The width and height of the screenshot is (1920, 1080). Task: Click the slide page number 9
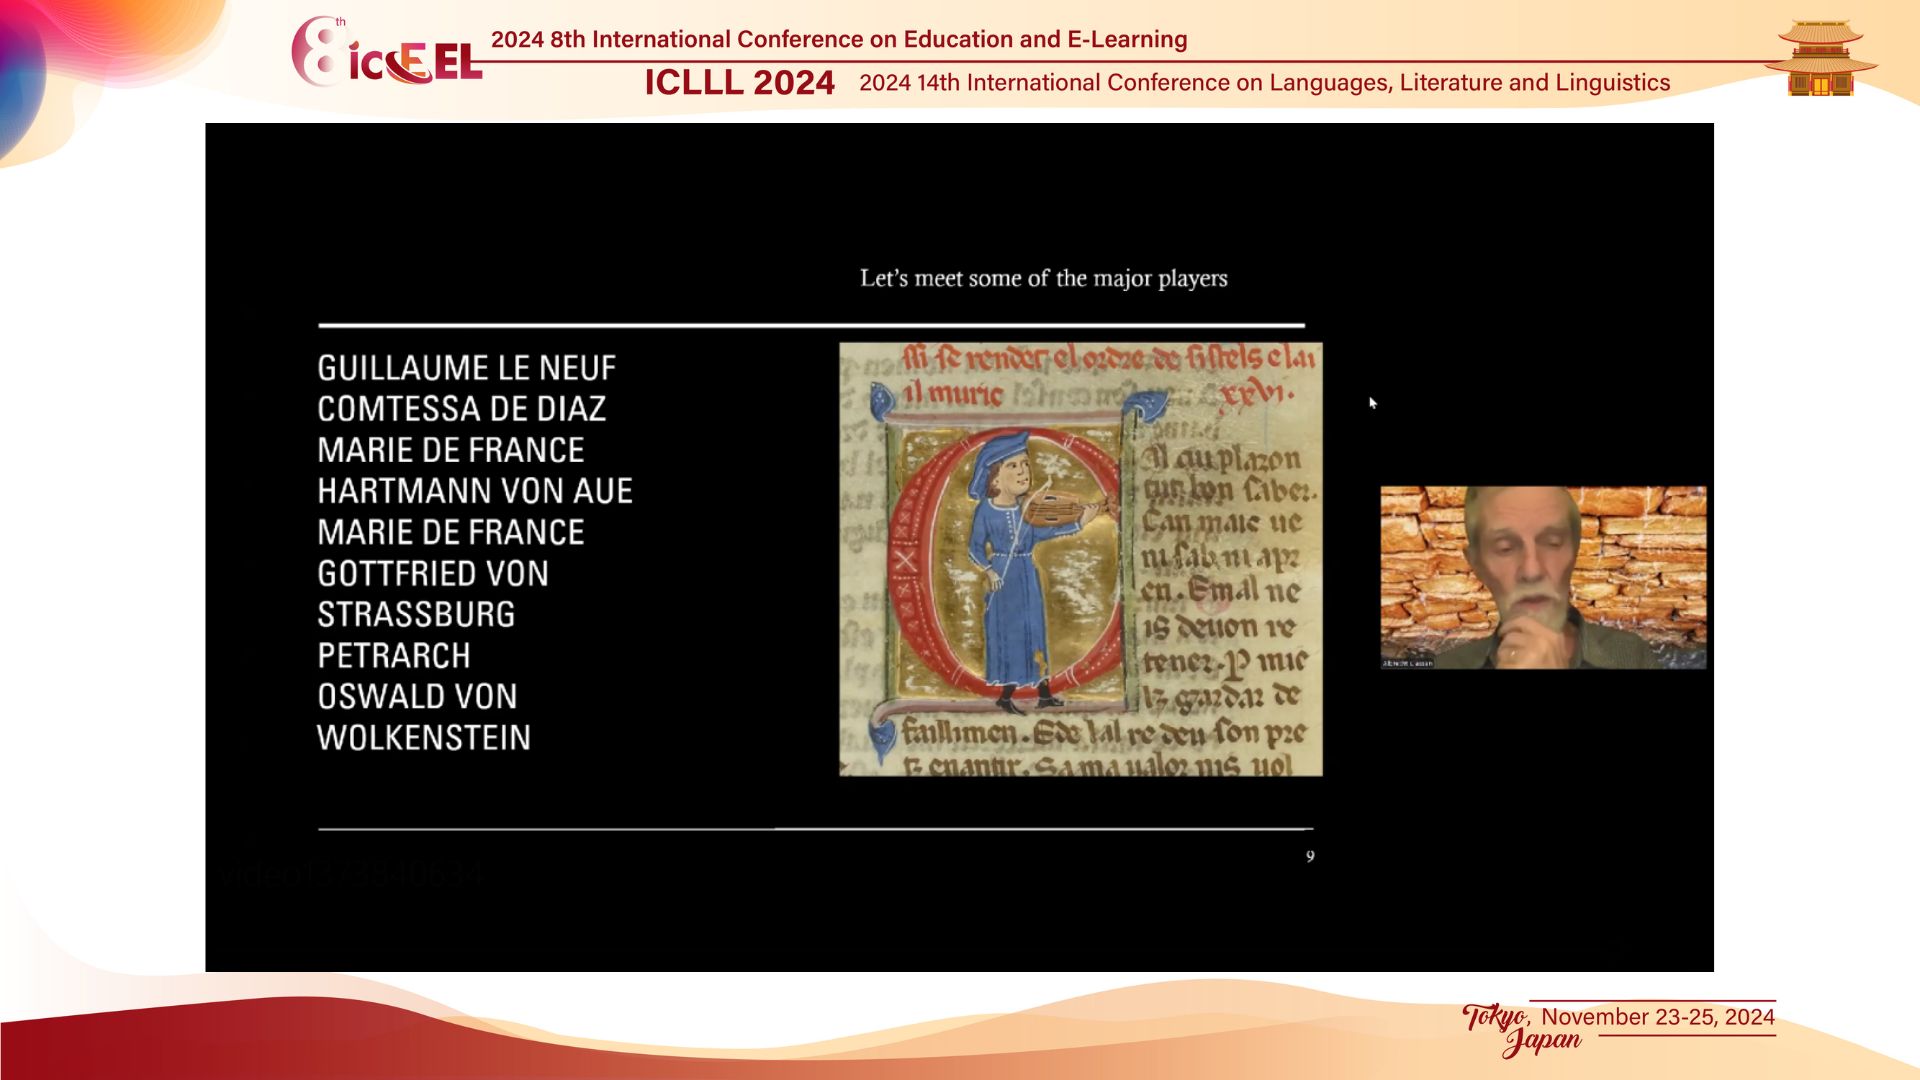pyautogui.click(x=1310, y=856)
